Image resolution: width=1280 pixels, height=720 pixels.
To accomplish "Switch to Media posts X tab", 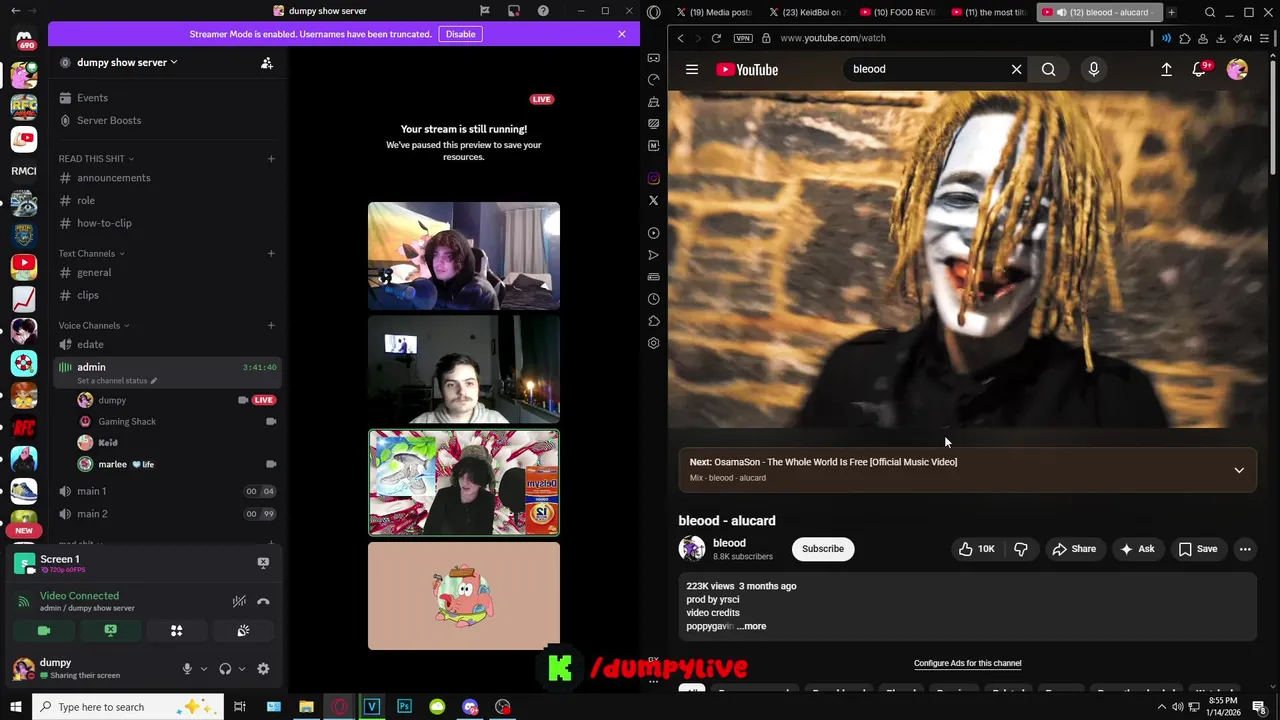I will tap(714, 12).
